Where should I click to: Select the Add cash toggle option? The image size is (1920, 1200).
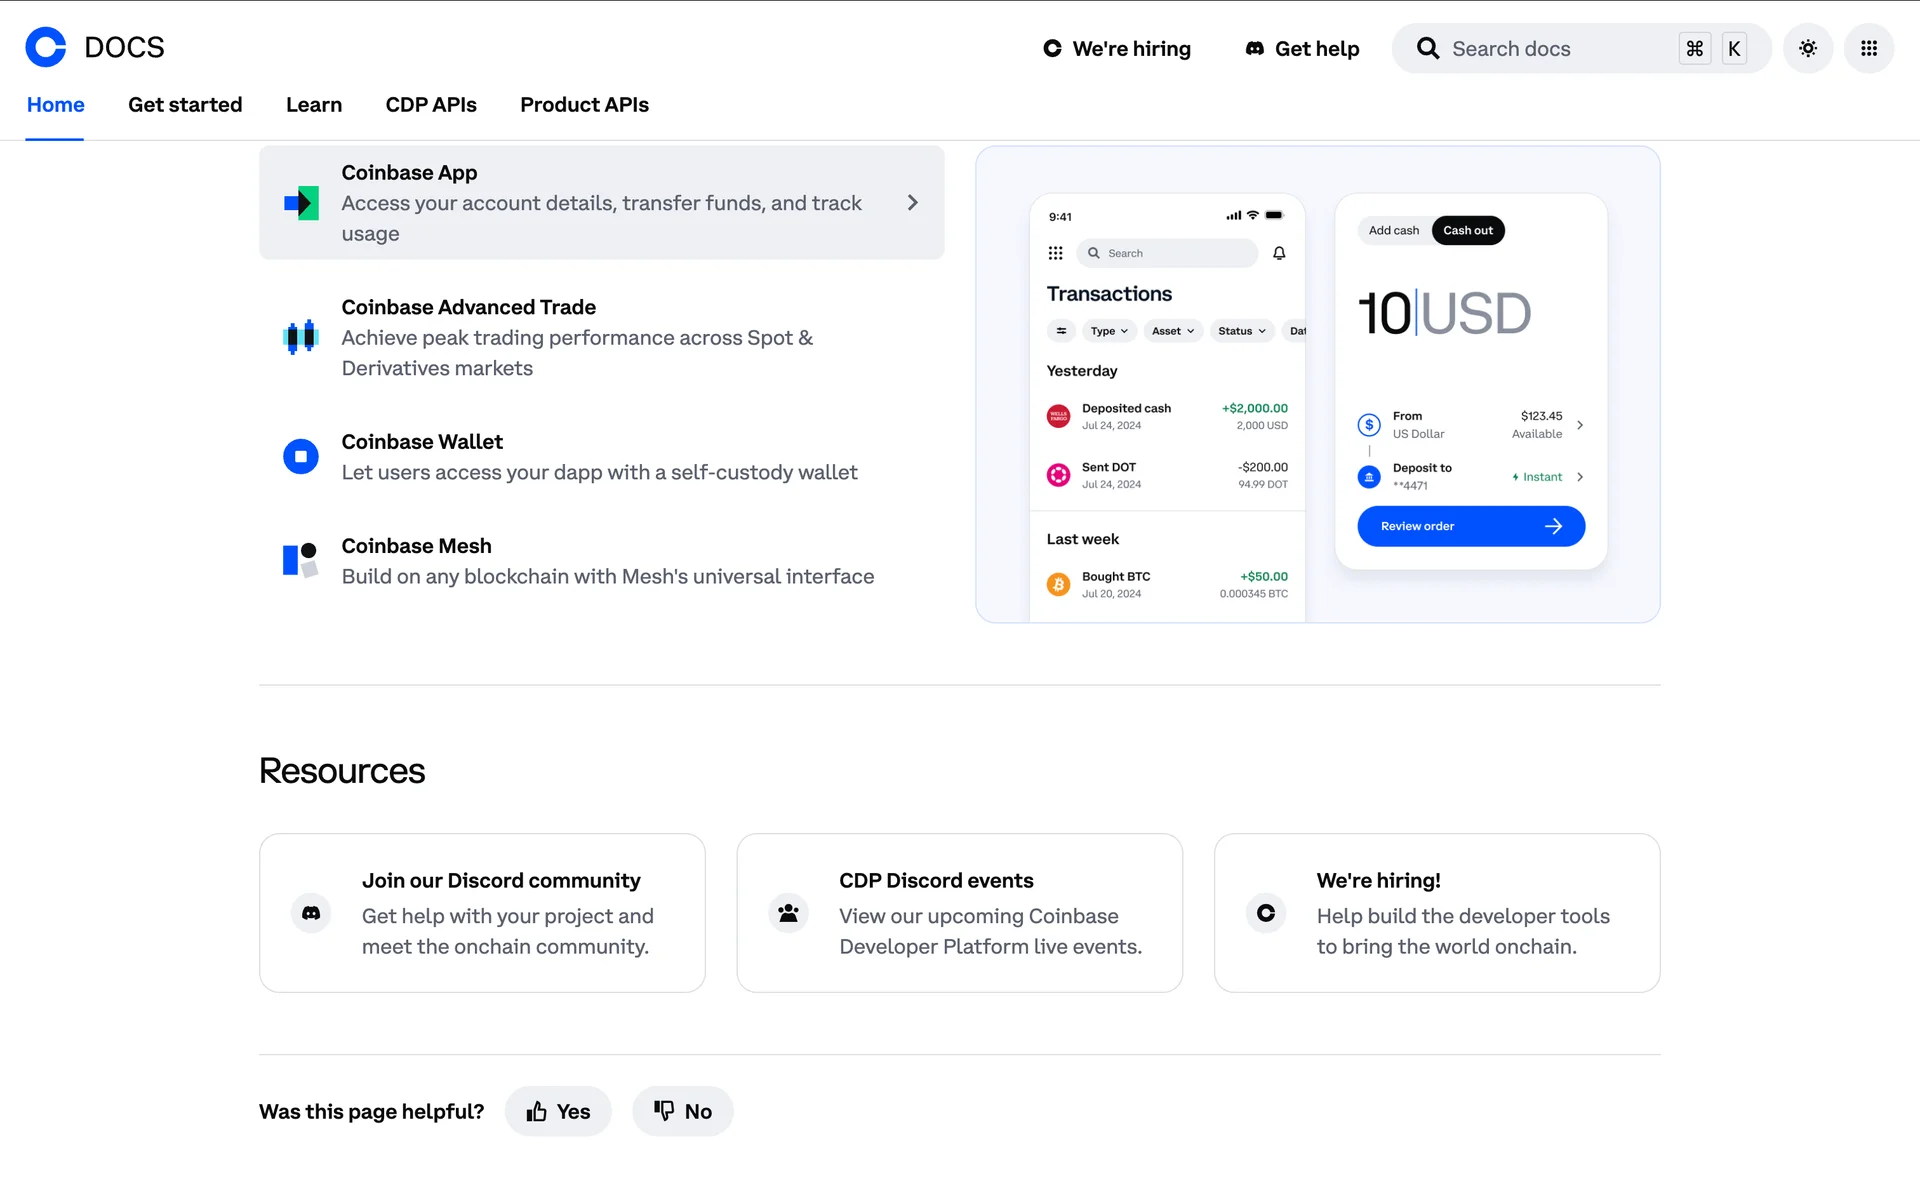coord(1393,230)
